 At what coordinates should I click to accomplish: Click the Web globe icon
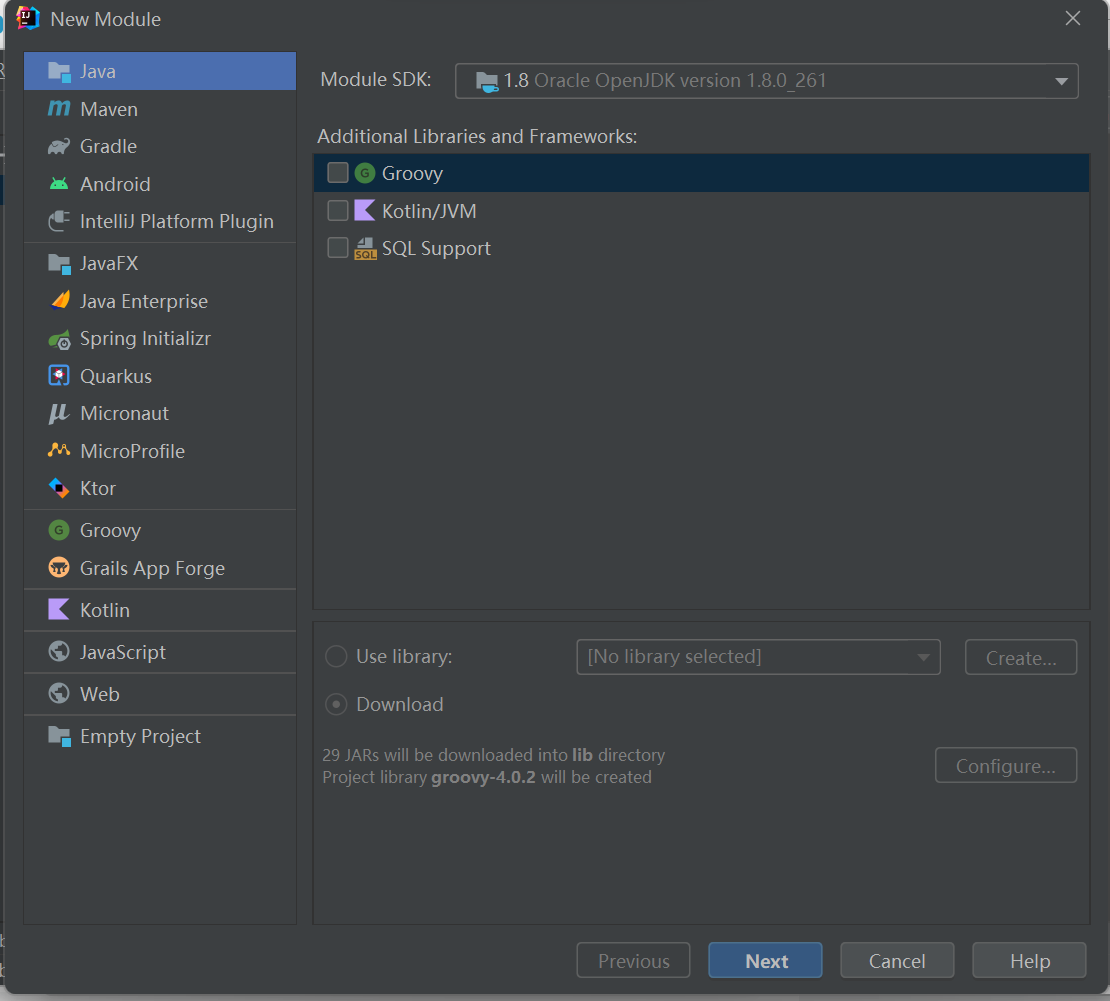(59, 693)
